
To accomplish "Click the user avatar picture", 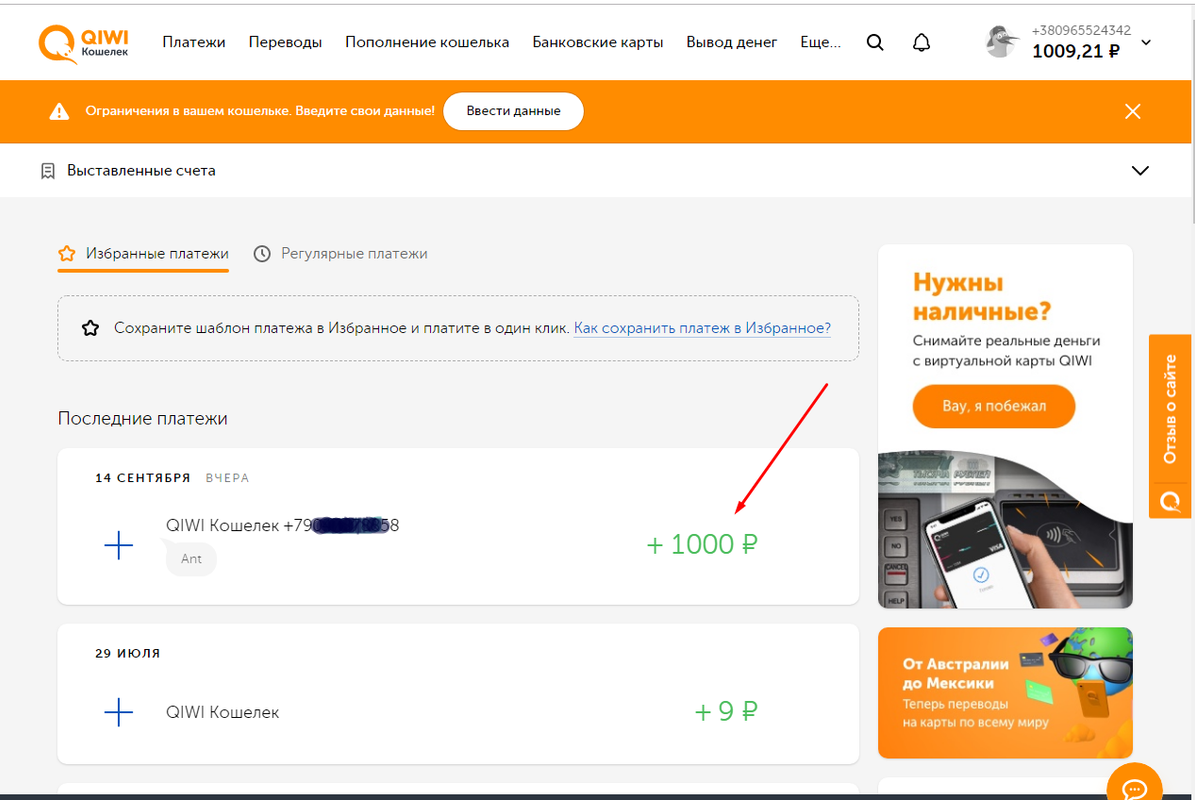I will coord(1001,42).
